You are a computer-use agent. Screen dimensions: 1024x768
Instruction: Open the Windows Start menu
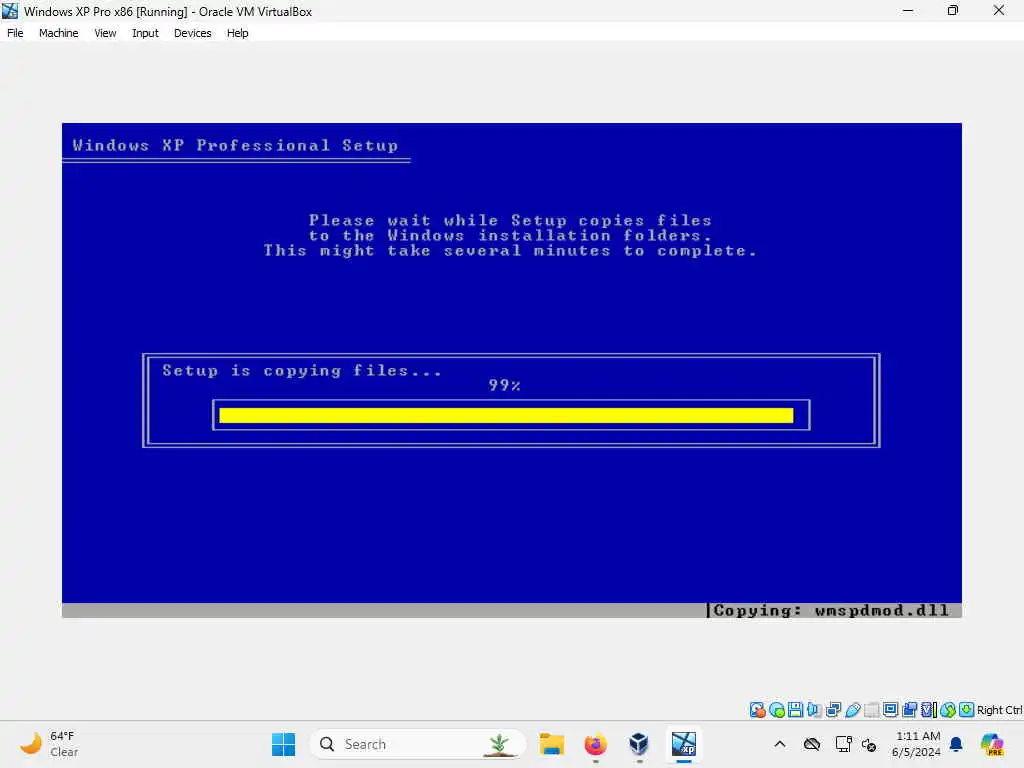click(x=283, y=744)
